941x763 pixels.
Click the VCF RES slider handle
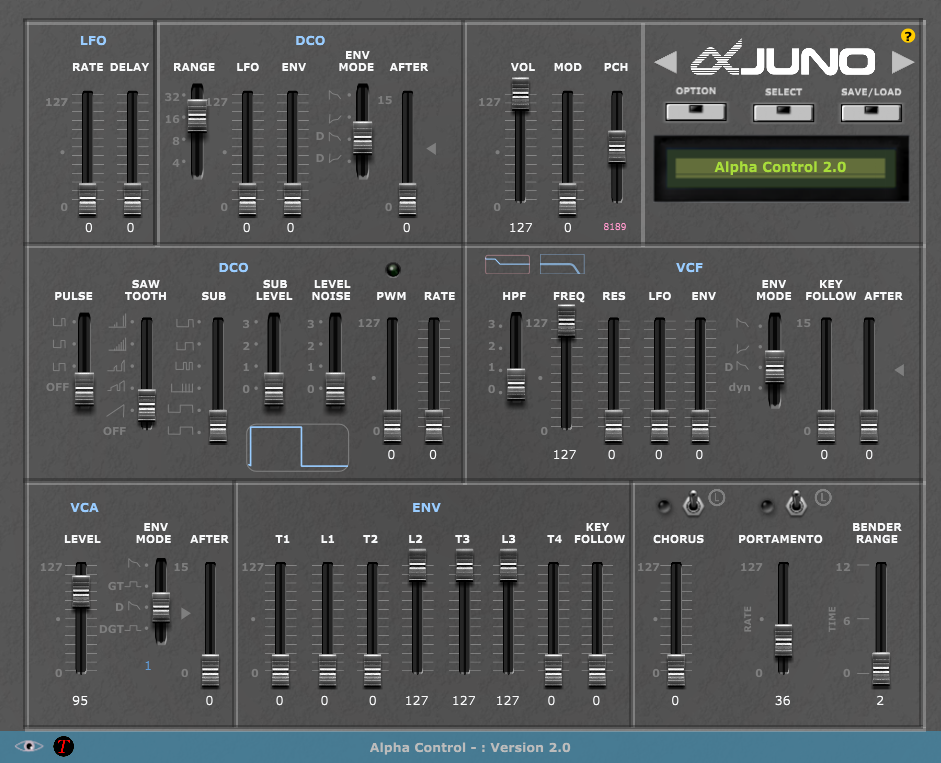pos(613,427)
